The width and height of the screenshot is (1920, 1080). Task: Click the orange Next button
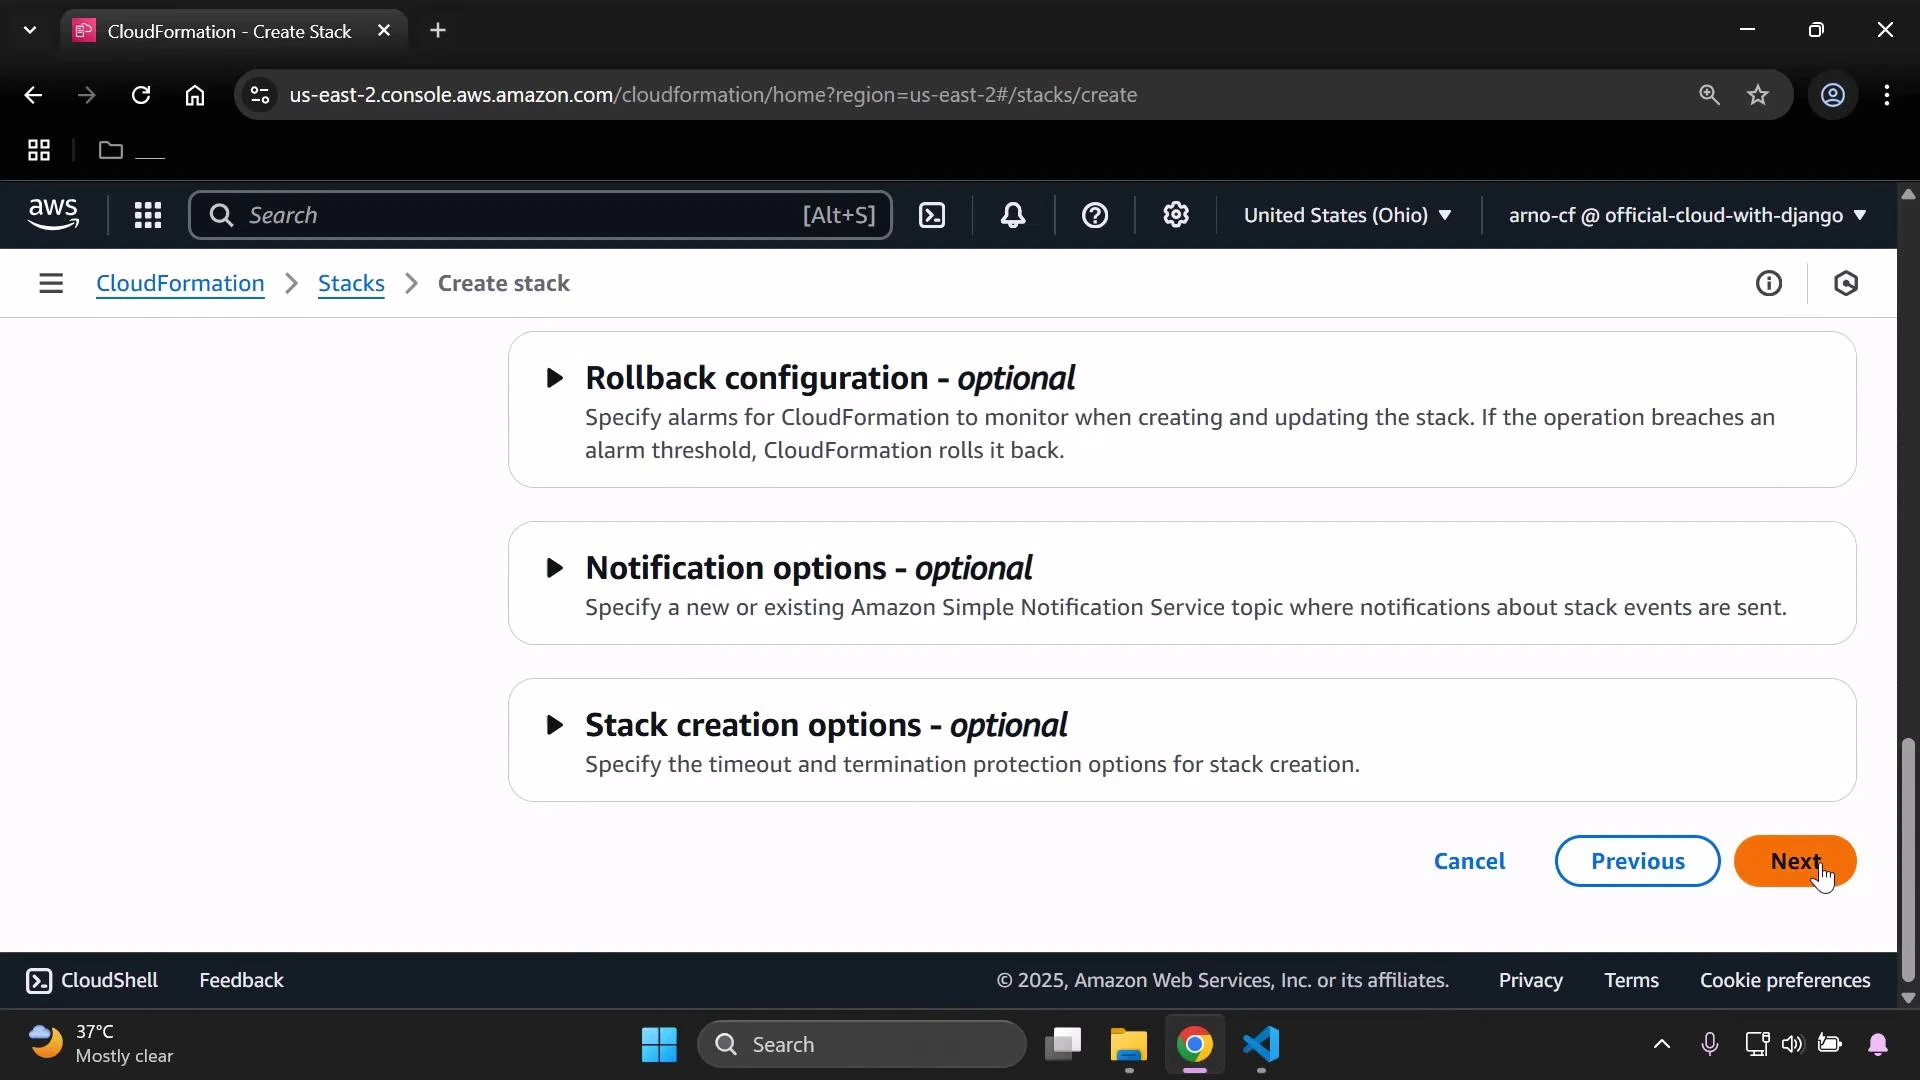pos(1795,862)
